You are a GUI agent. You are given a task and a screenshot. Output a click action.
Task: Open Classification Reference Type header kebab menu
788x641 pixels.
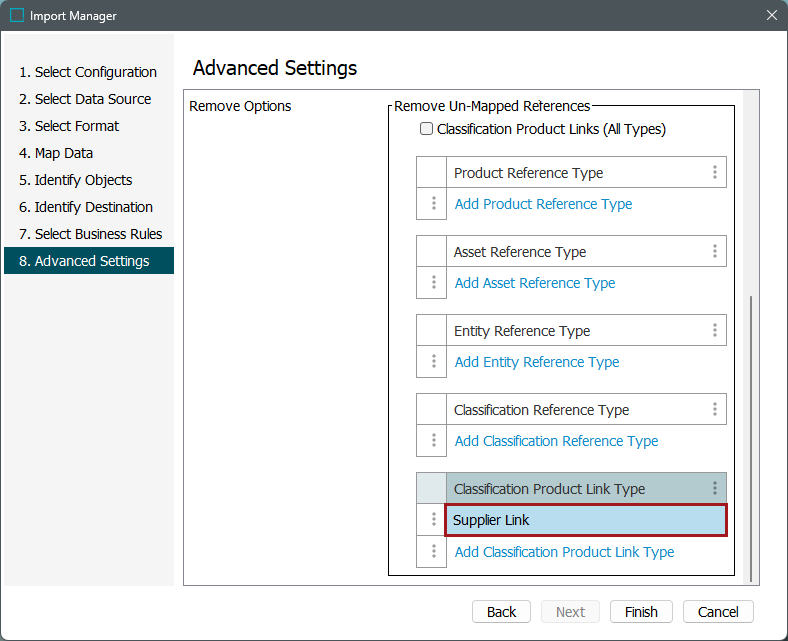coord(714,410)
